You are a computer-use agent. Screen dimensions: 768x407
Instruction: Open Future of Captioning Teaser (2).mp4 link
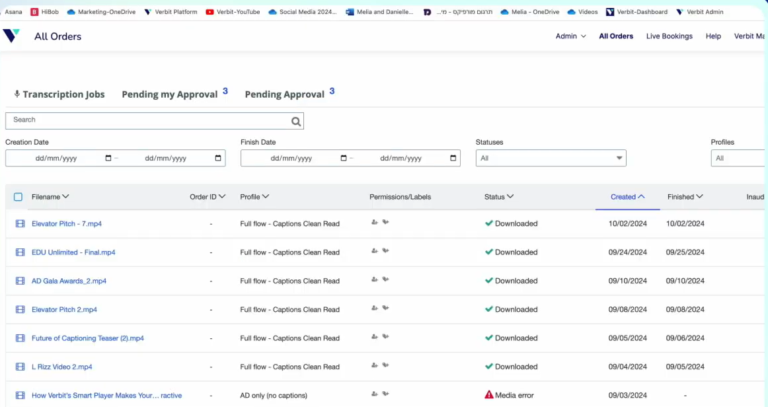(x=87, y=338)
